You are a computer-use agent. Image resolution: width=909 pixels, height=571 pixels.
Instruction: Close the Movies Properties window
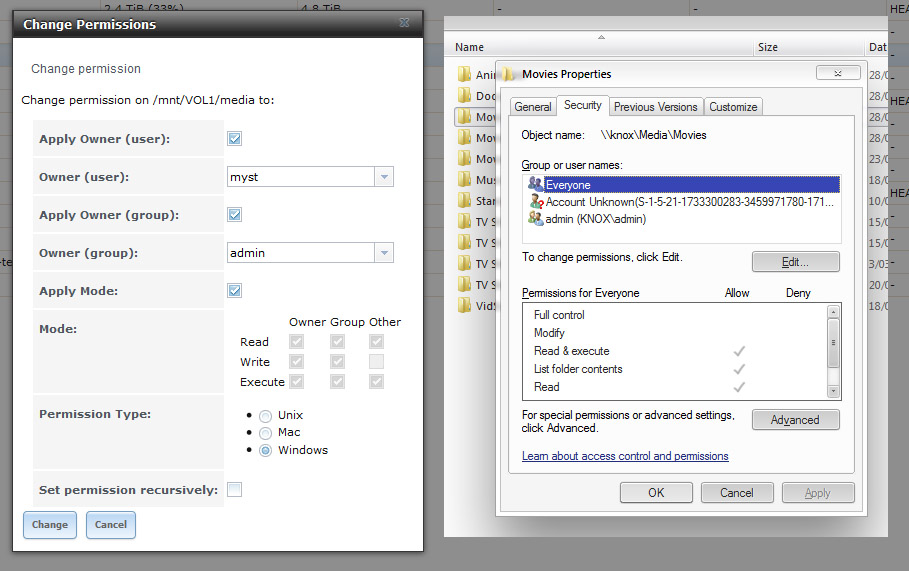point(838,73)
